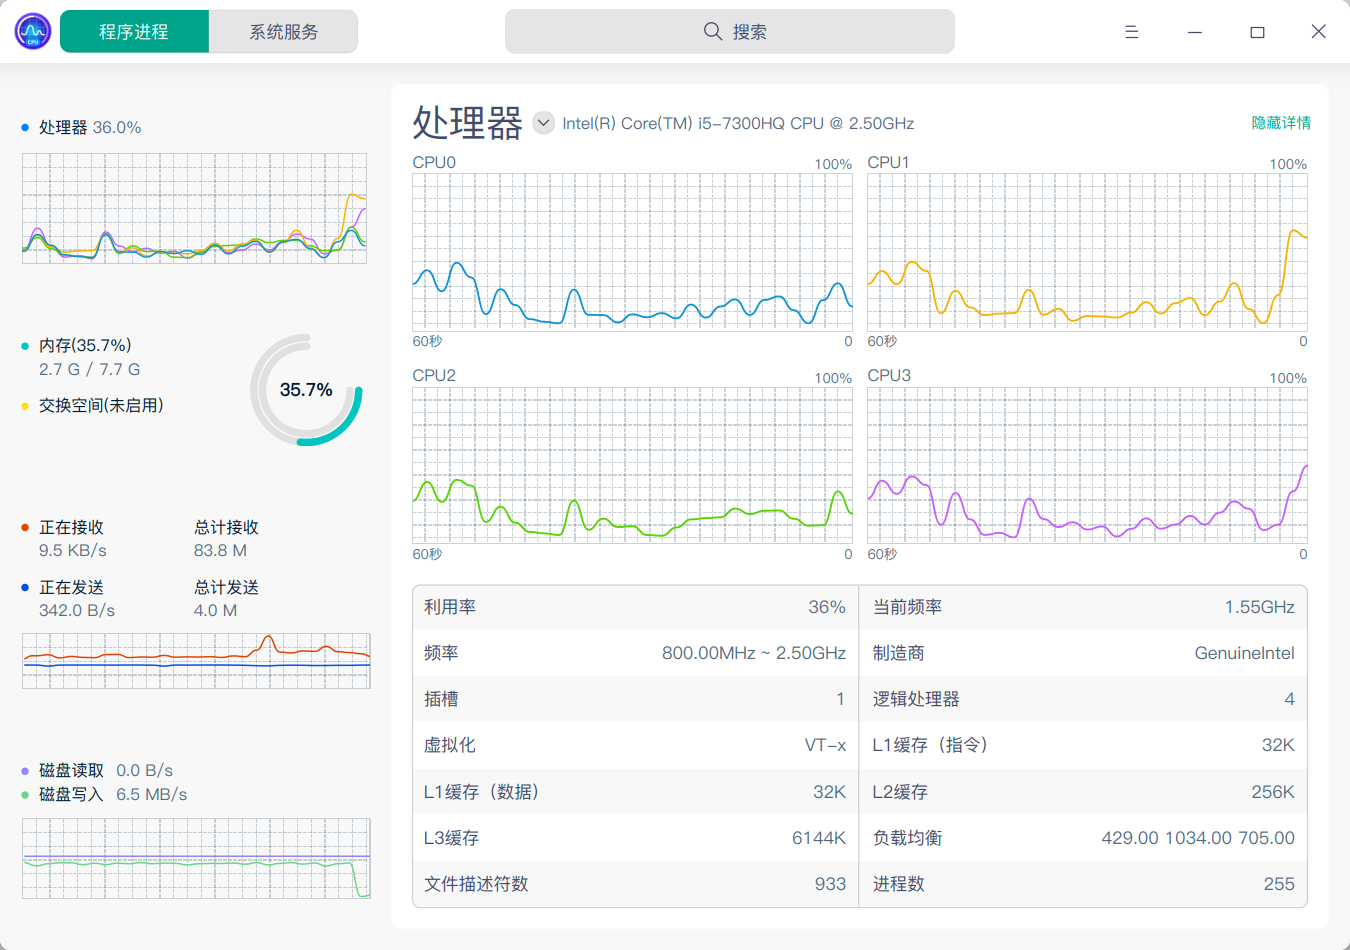1350x950 pixels.
Task: Select the 内存 memory entry in sidebar
Action: point(85,346)
